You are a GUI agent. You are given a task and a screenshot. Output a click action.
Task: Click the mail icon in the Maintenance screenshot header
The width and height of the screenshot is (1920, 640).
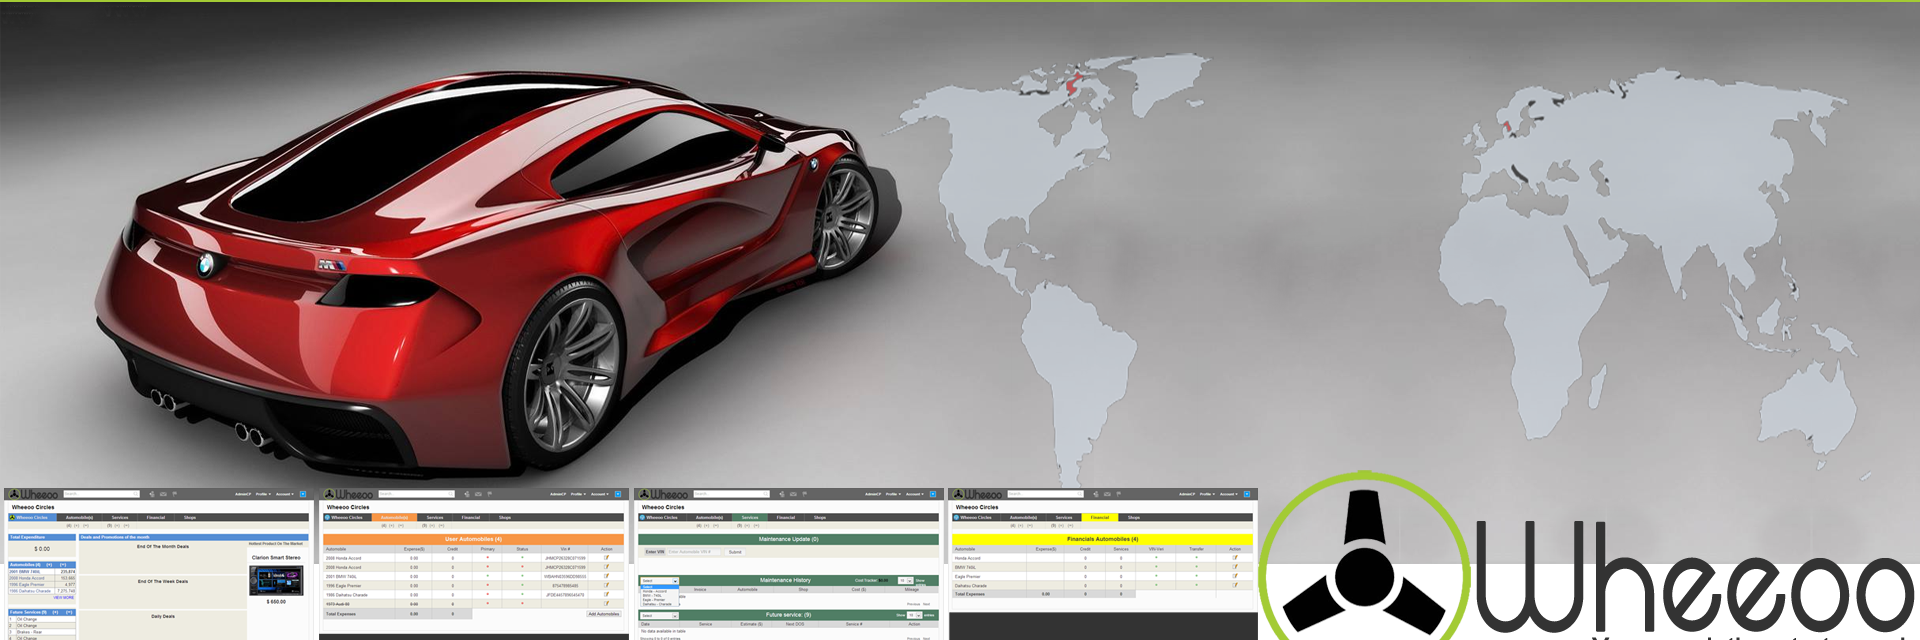(x=793, y=494)
